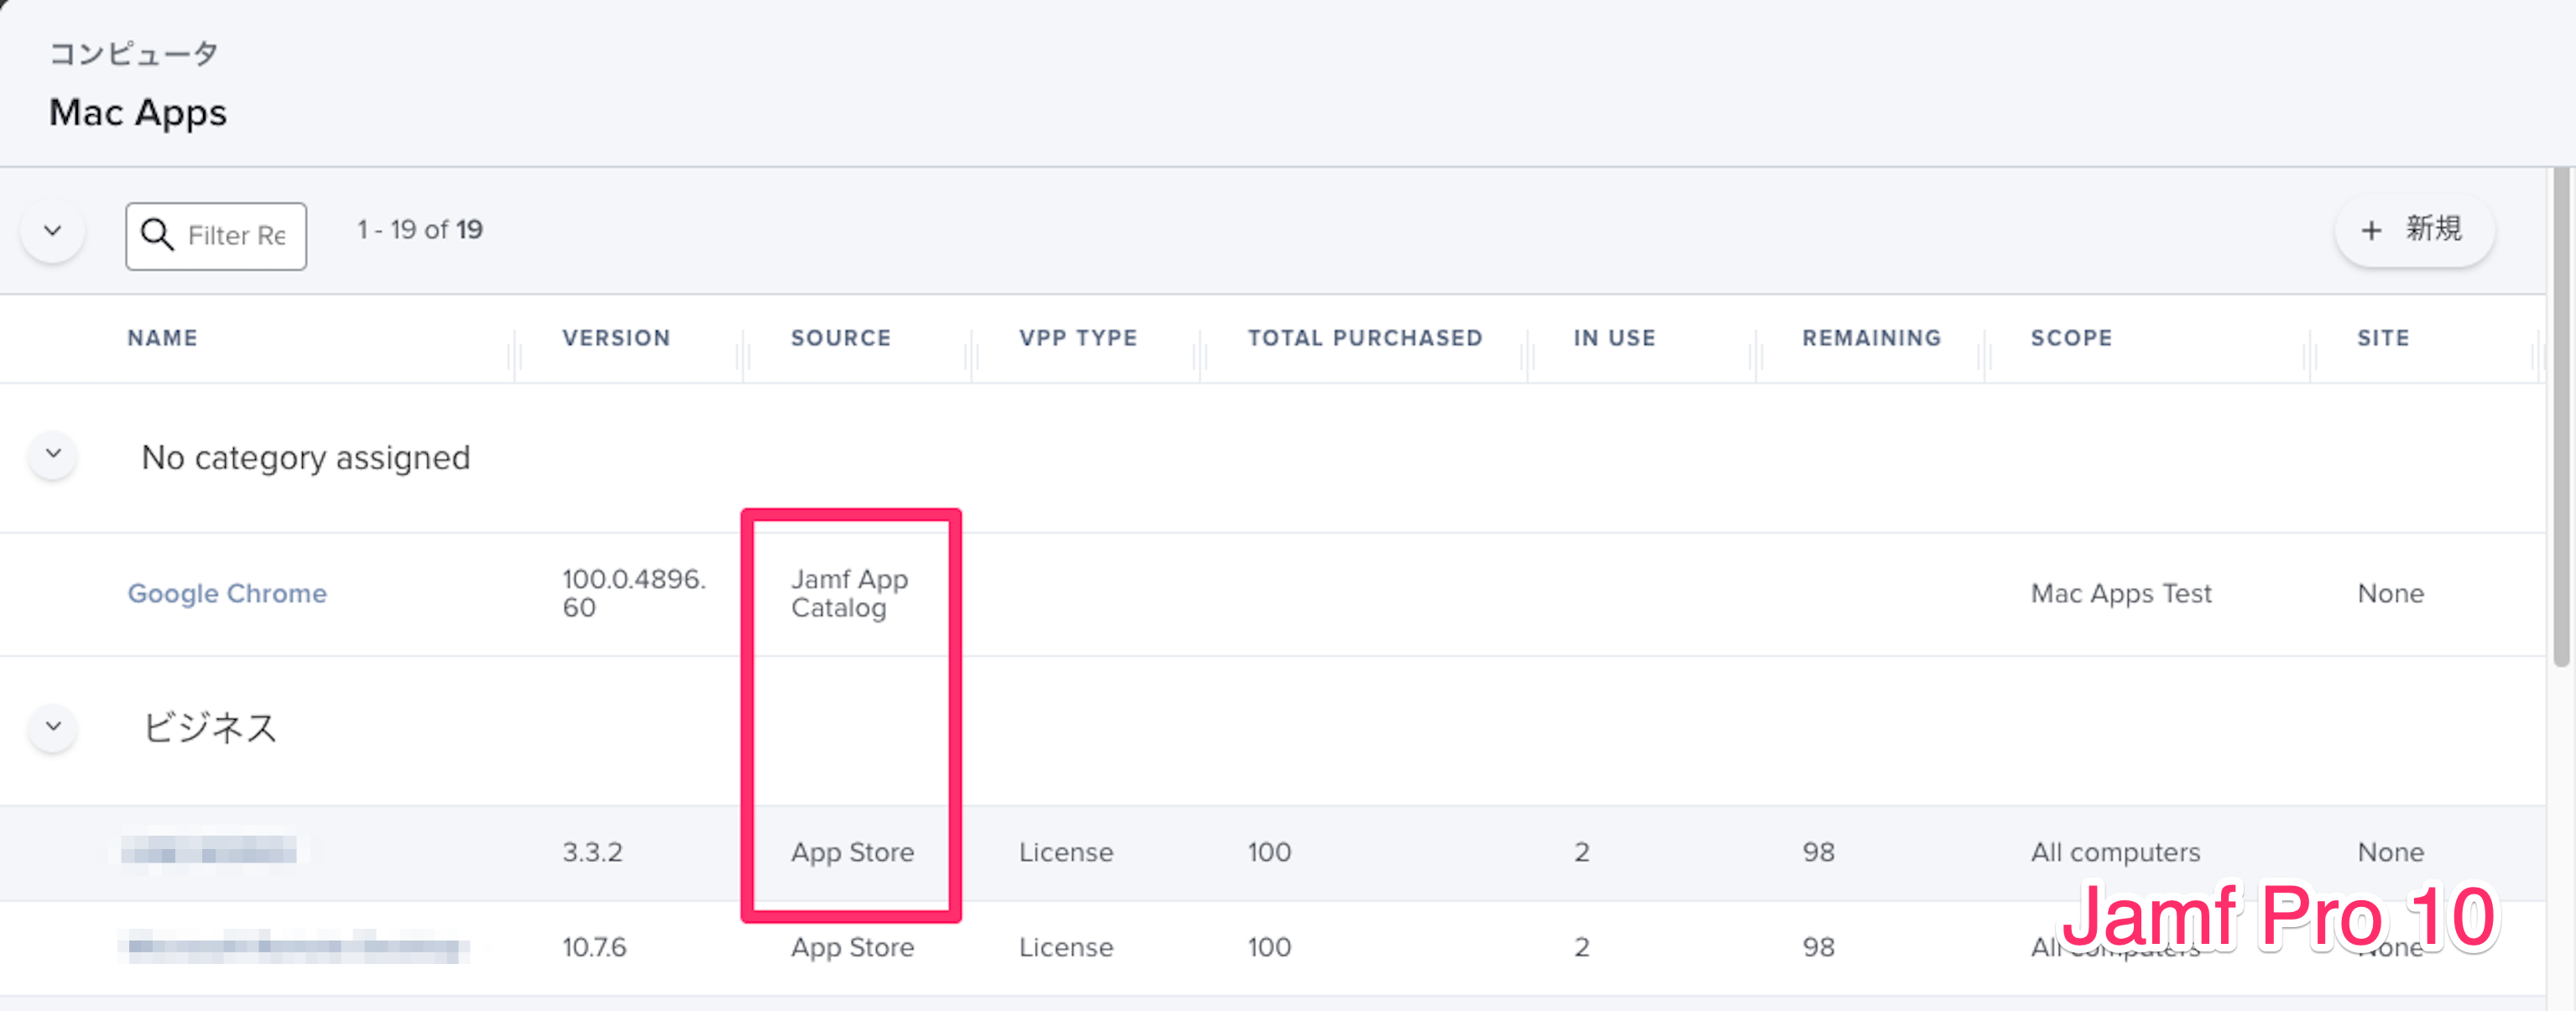Sort by the VPP TYPE column
Image resolution: width=2576 pixels, height=1011 pixels.
click(x=1078, y=338)
